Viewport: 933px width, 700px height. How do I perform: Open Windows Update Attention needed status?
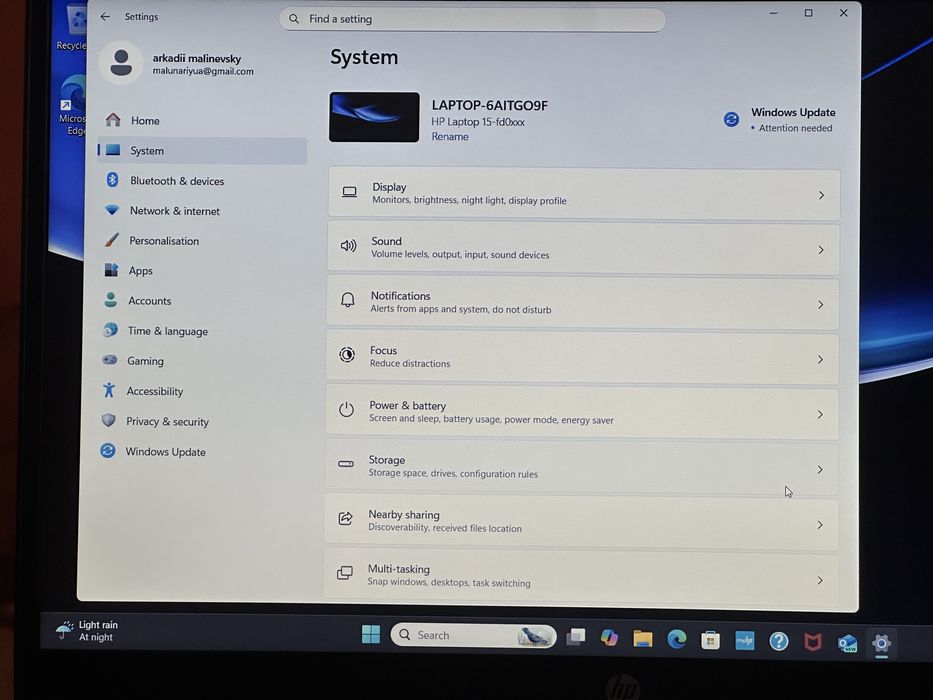click(x=780, y=120)
